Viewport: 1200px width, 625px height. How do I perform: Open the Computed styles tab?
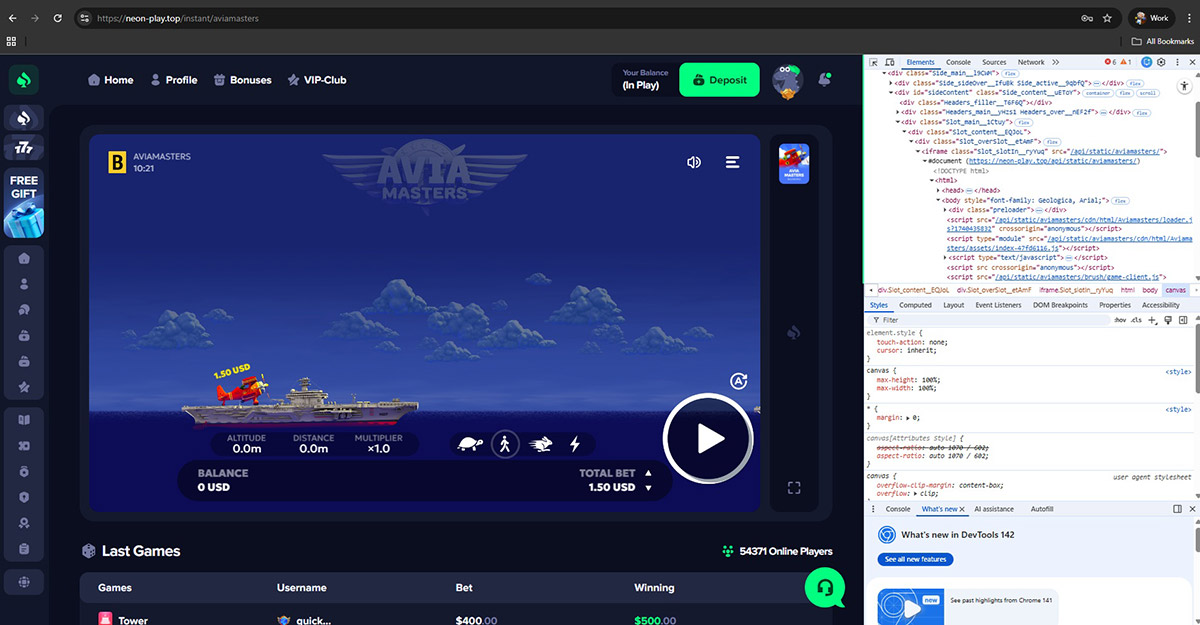[915, 305]
